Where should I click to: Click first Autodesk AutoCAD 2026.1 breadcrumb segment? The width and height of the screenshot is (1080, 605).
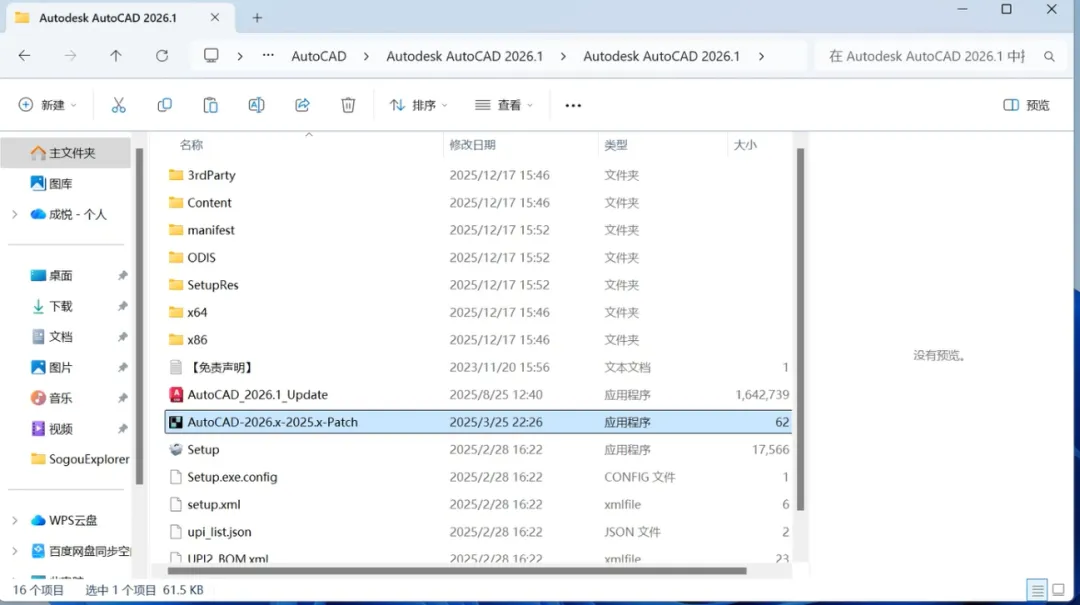[464, 57]
